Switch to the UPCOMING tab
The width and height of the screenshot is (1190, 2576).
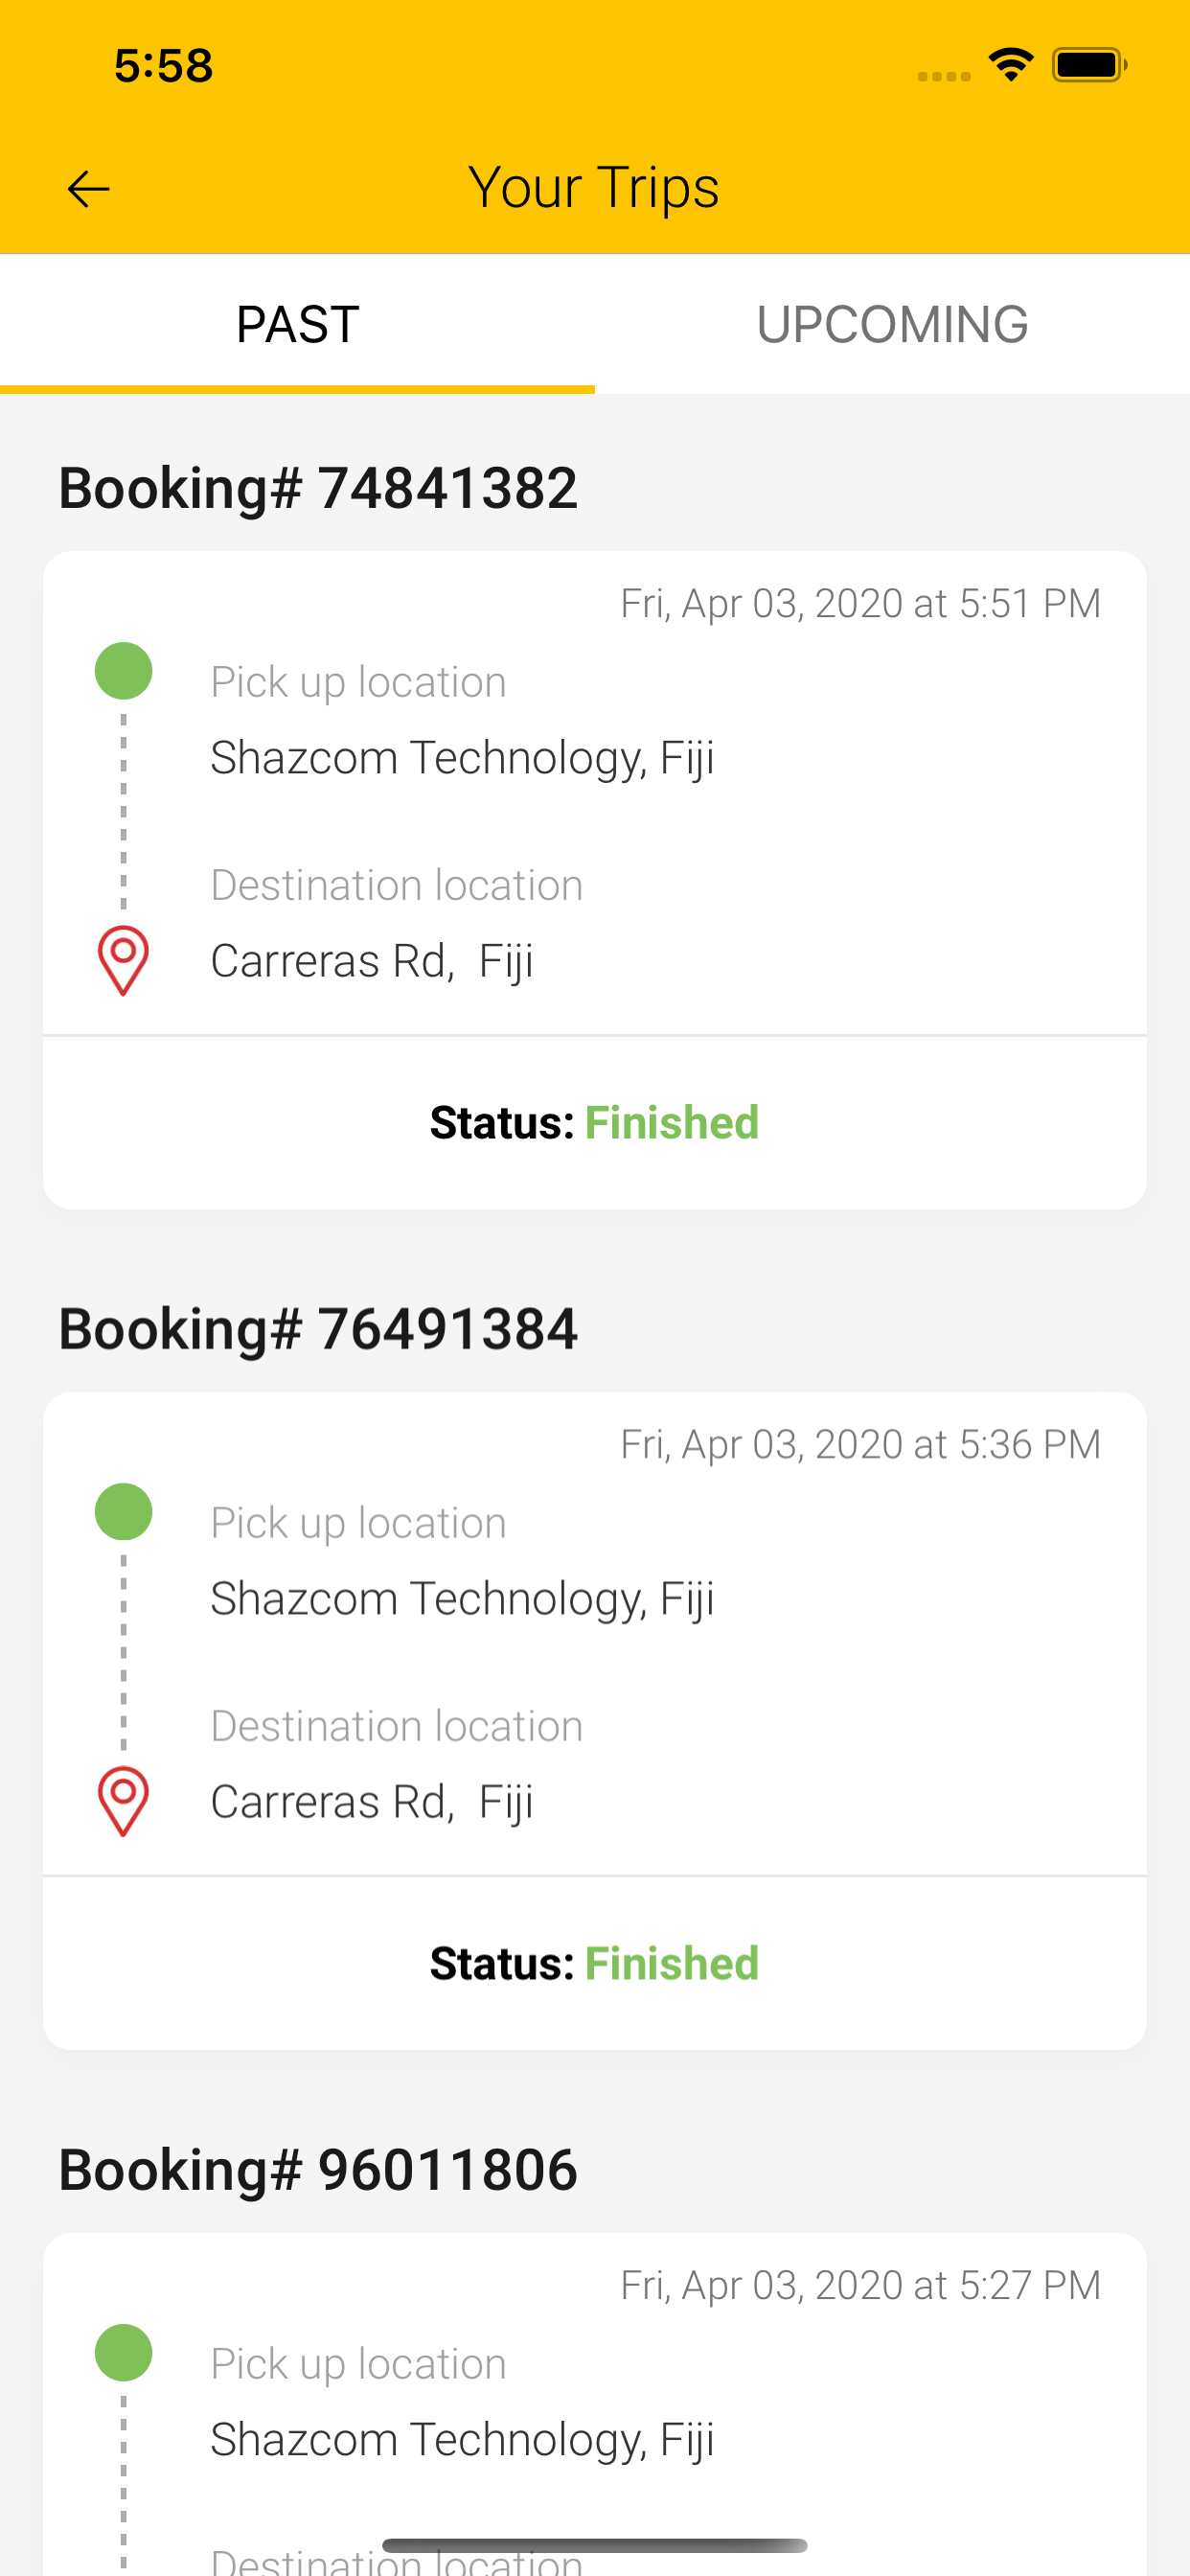click(892, 324)
